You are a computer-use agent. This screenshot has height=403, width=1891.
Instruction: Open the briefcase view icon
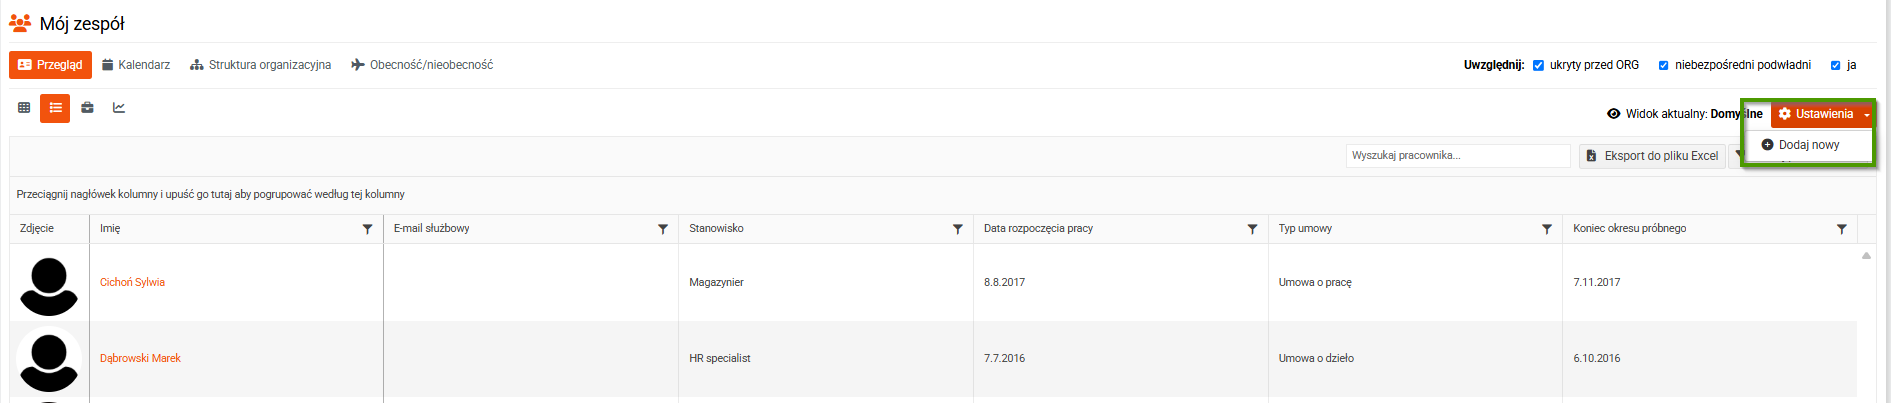87,108
